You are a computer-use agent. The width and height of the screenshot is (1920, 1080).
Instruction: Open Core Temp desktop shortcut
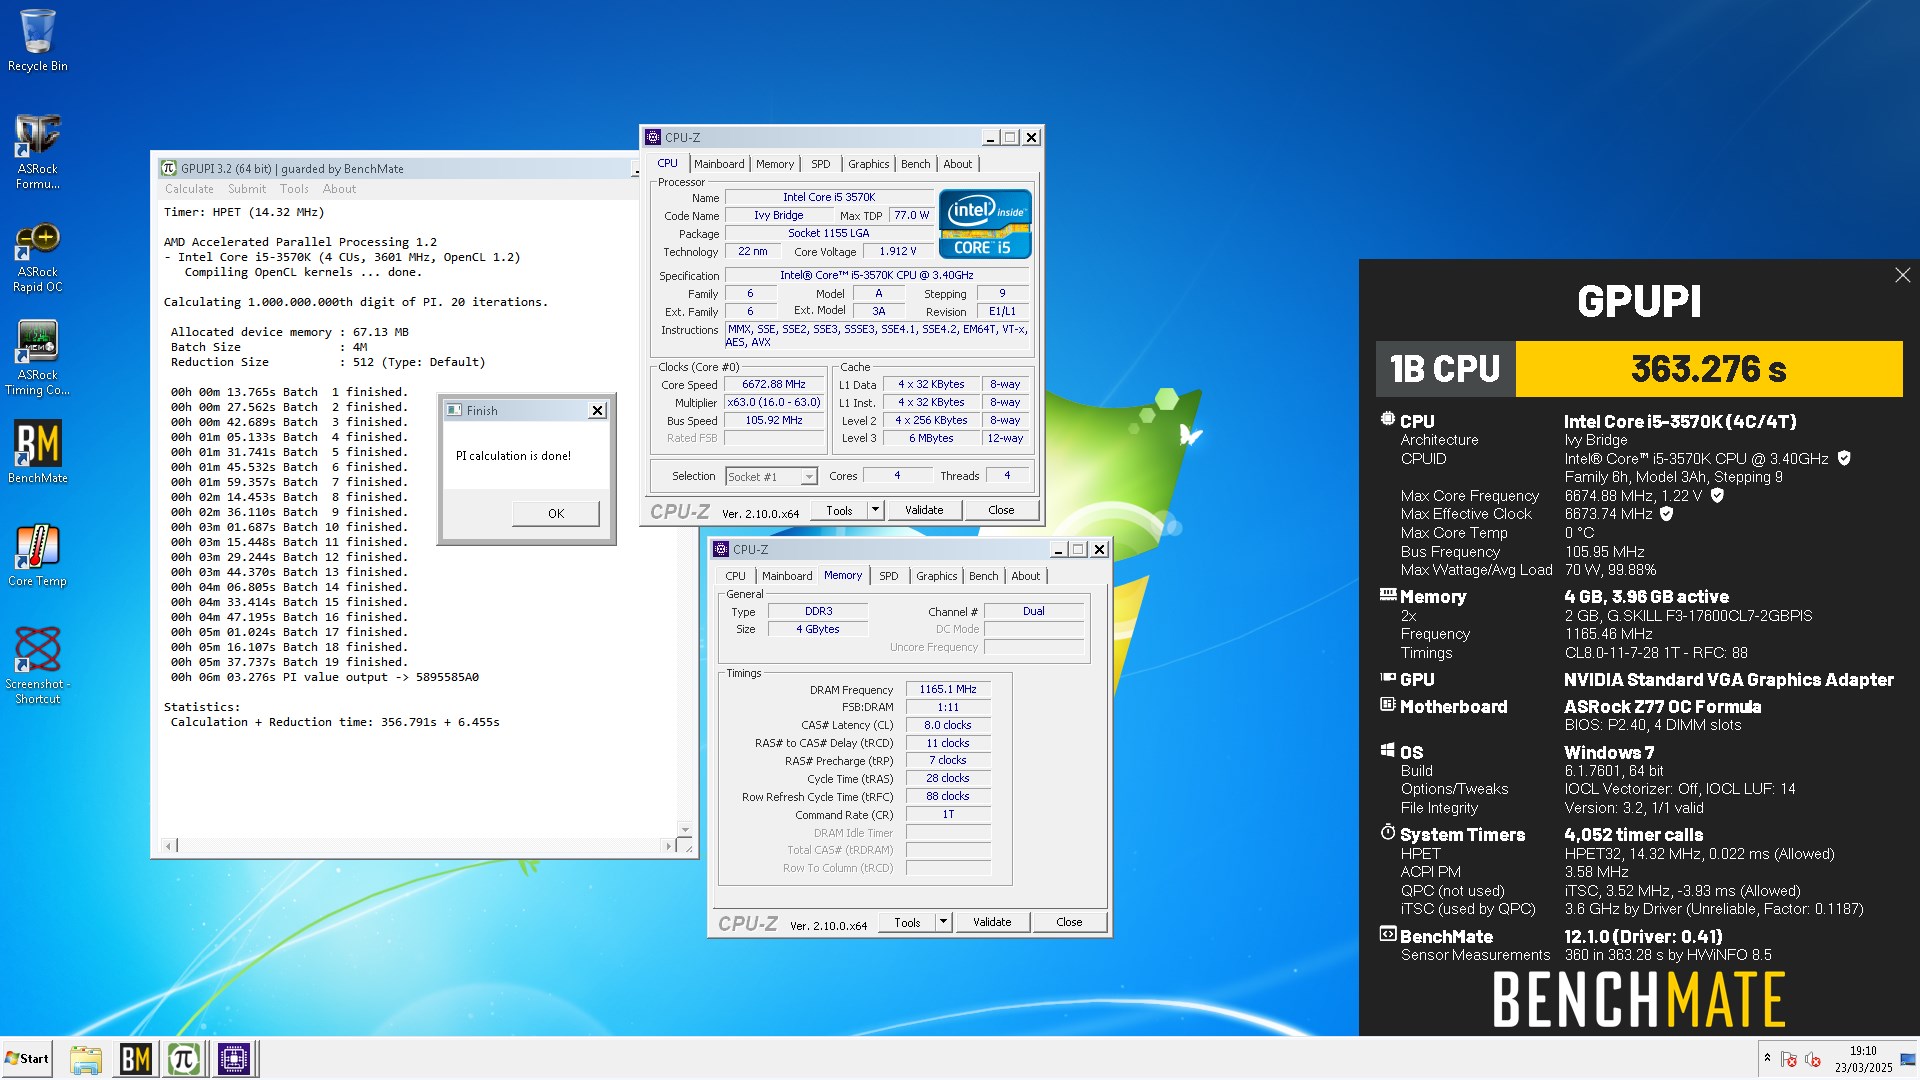coord(37,556)
